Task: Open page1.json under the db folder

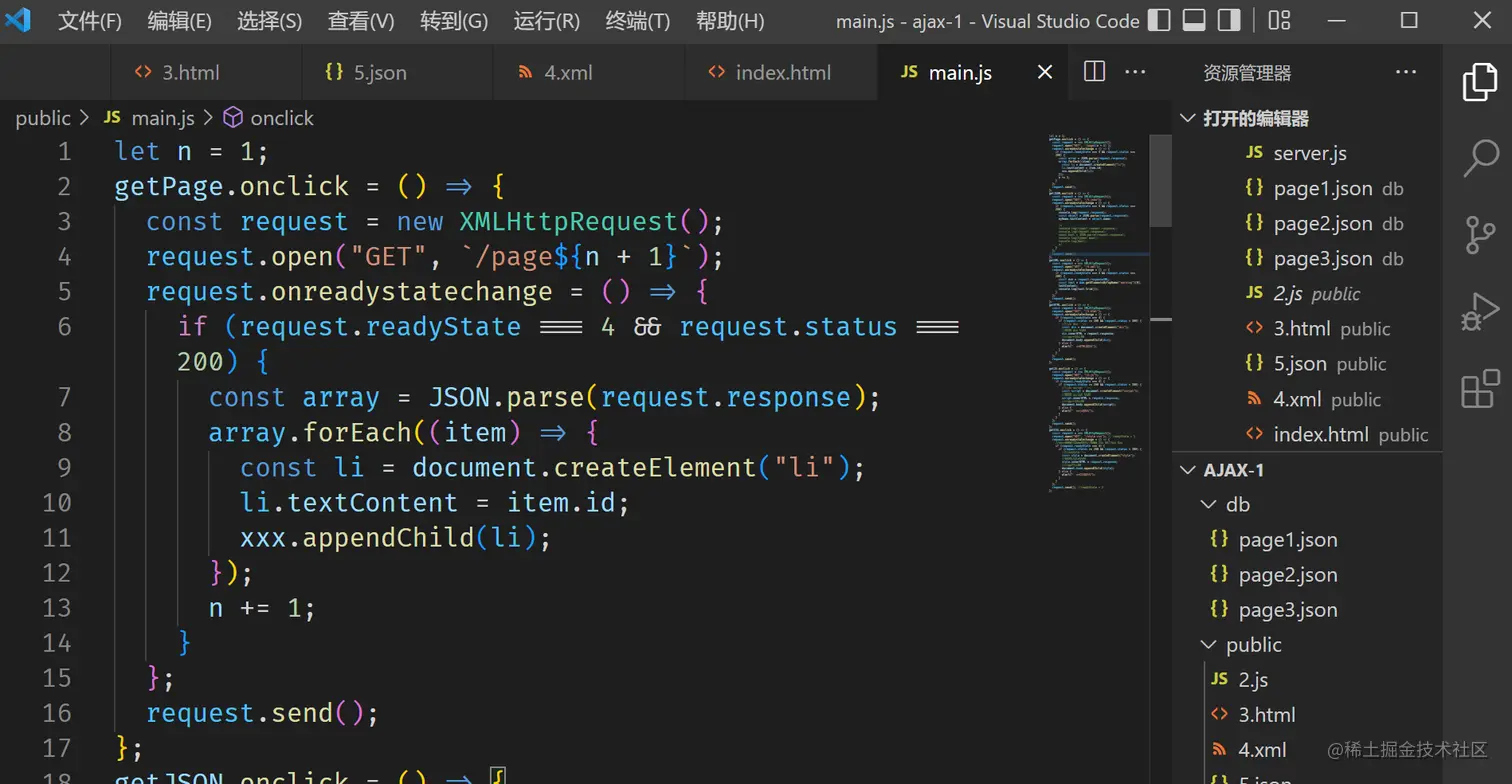Action: pyautogui.click(x=1308, y=539)
